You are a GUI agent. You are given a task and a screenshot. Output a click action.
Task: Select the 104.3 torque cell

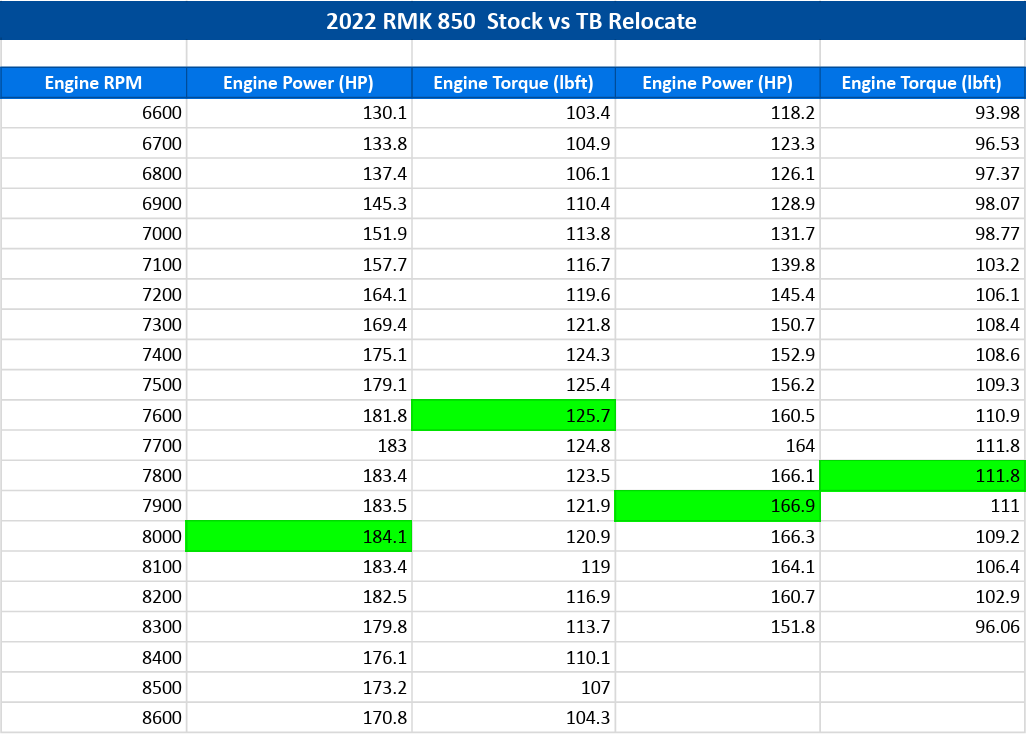(x=513, y=717)
